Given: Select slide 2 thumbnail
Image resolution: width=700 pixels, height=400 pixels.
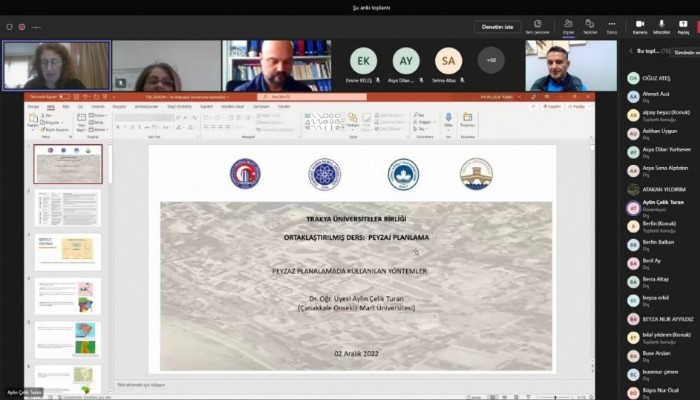Looking at the screenshot, I should 68,208.
